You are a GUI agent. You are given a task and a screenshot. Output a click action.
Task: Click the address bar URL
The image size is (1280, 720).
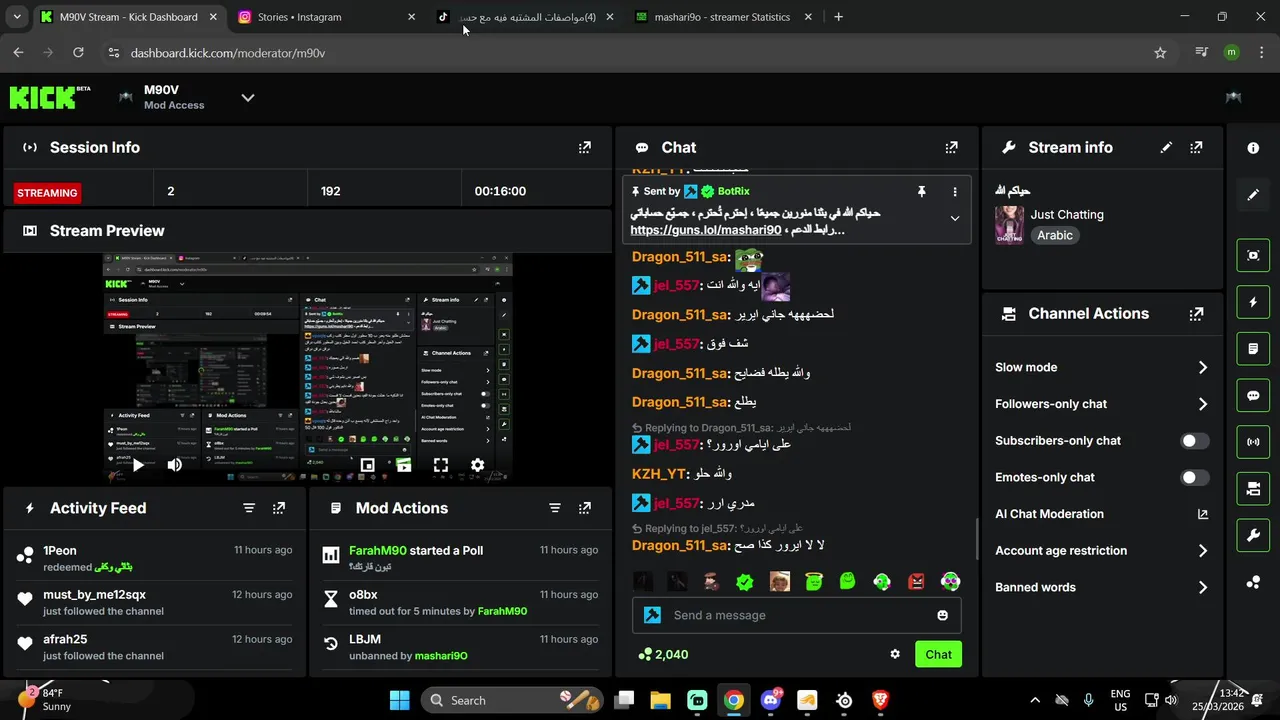click(x=228, y=53)
